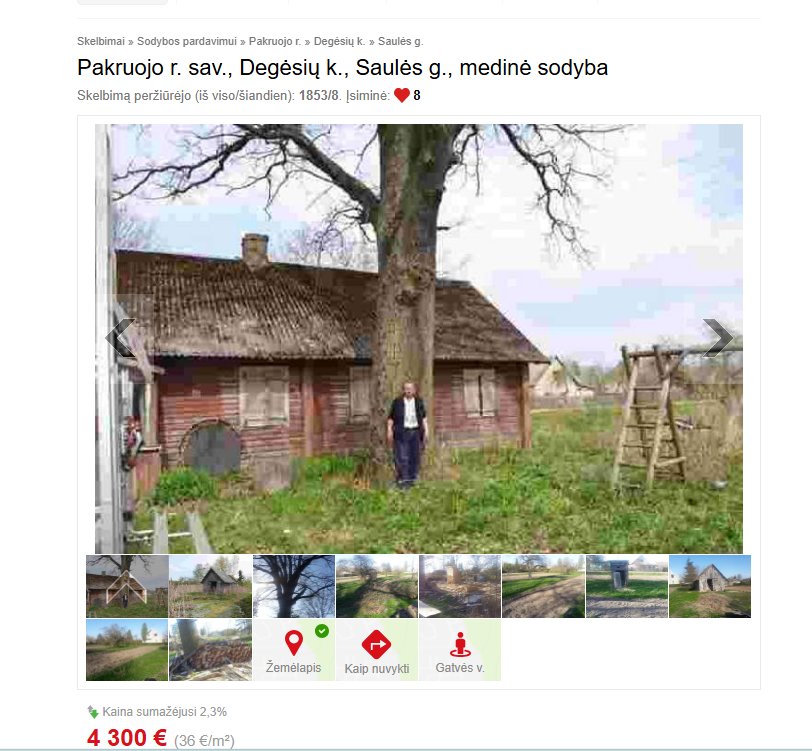Select thumbnail of bare tree against sky
Viewport: 812px width, 751px height.
(294, 586)
